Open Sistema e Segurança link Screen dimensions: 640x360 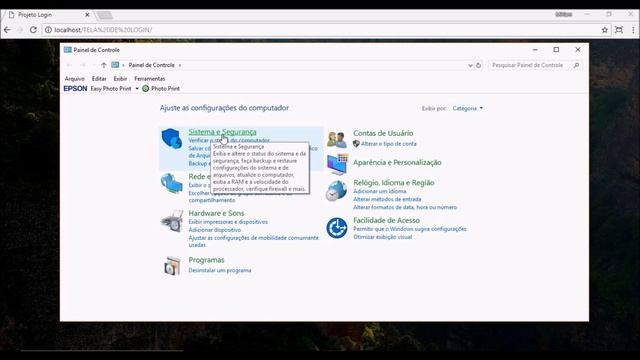(222, 132)
